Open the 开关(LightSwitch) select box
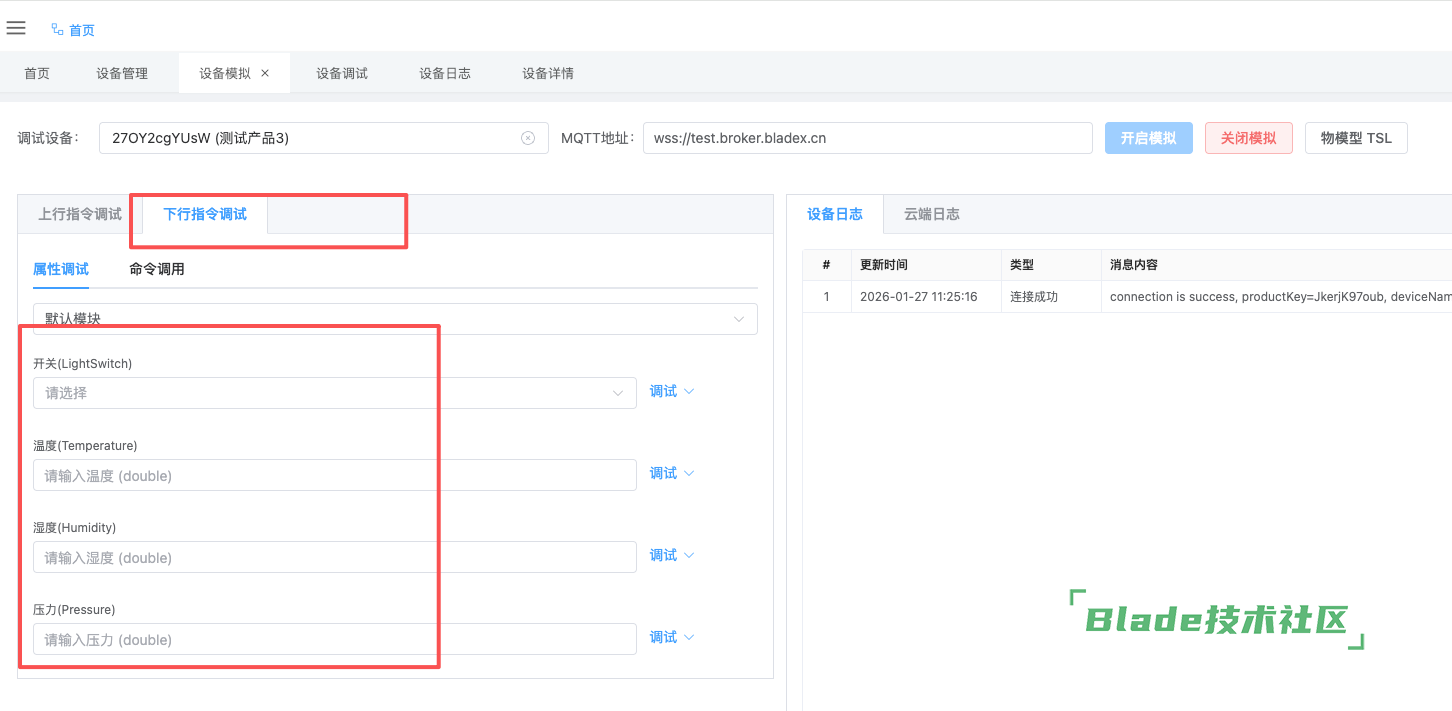This screenshot has width=1452, height=711. pos(334,393)
